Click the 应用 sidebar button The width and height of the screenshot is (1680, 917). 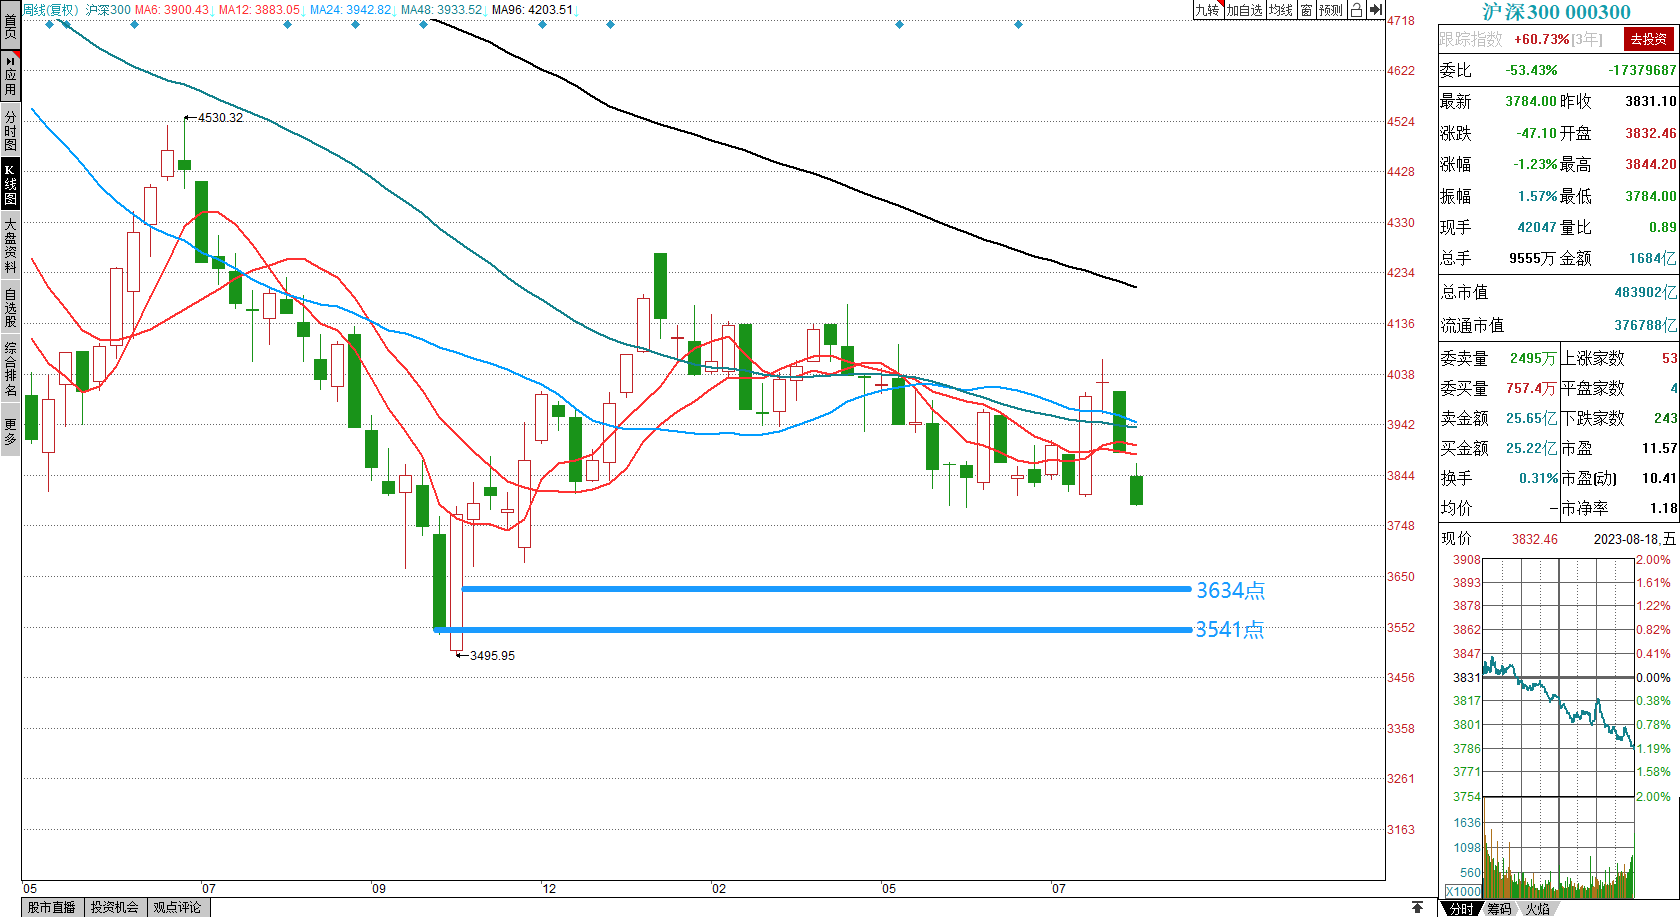pos(10,76)
